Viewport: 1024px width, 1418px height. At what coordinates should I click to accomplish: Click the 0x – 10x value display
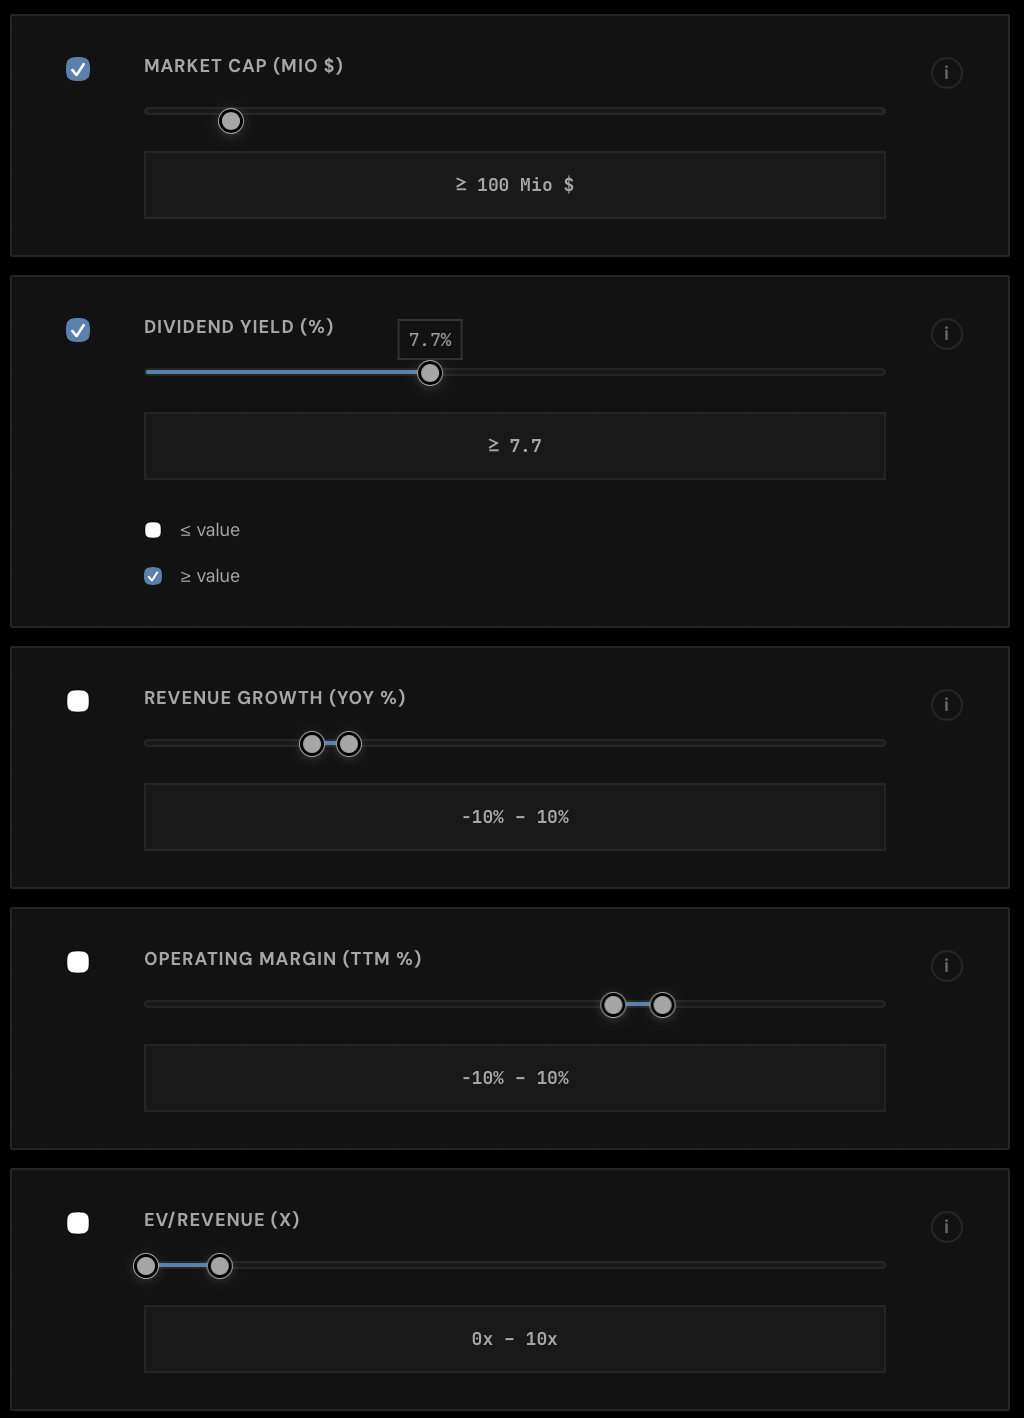click(x=515, y=1338)
